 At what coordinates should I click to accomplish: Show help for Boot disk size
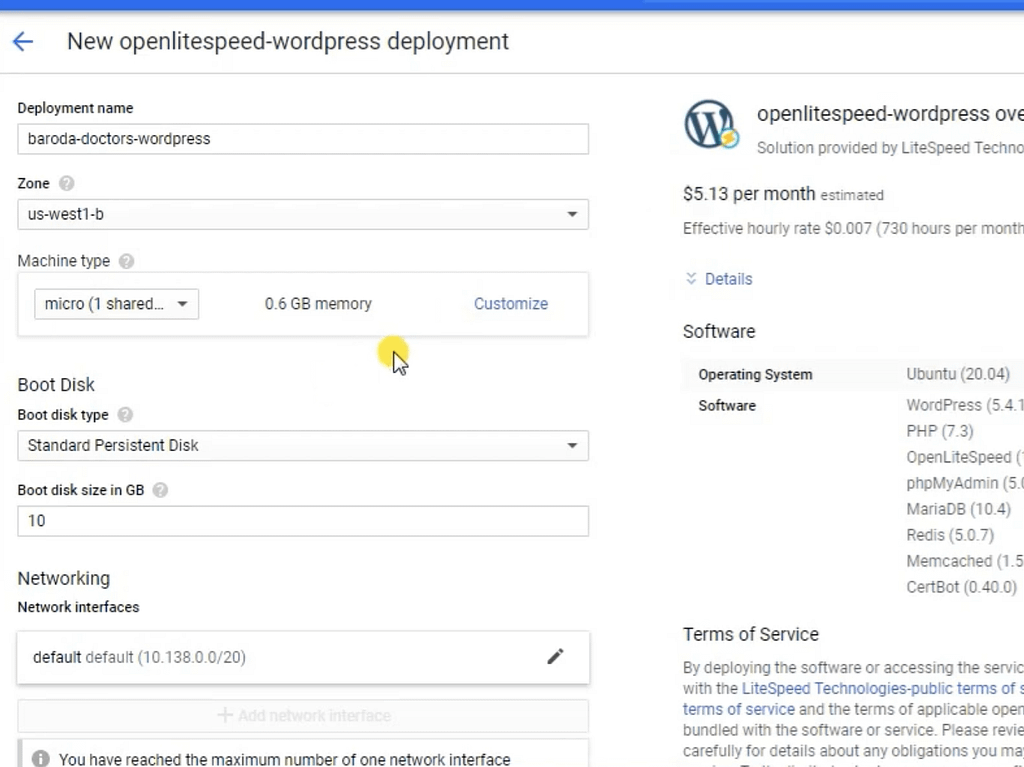[160, 490]
